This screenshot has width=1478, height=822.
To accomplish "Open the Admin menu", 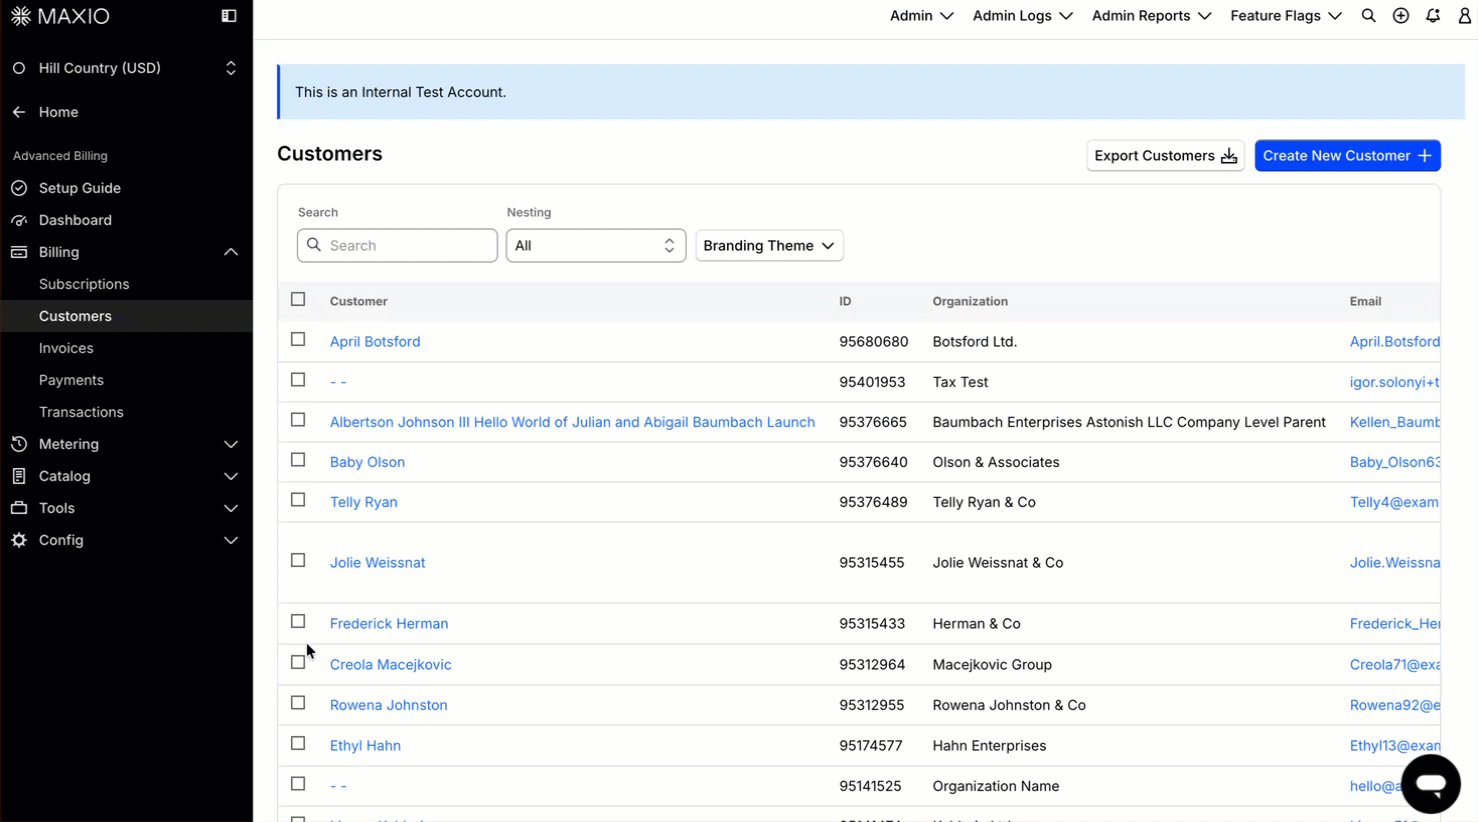I will pos(921,16).
